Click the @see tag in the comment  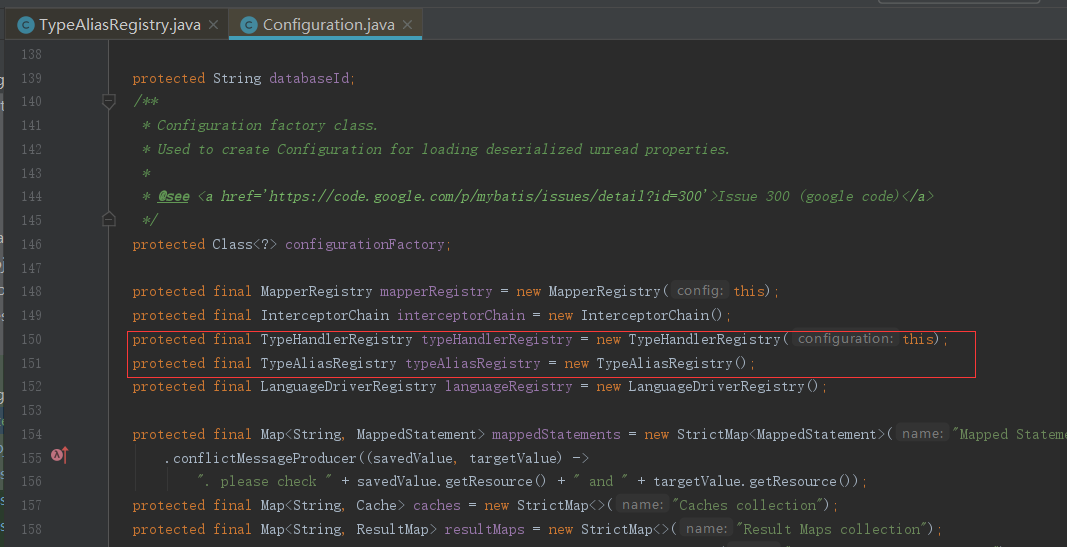[x=174, y=197]
